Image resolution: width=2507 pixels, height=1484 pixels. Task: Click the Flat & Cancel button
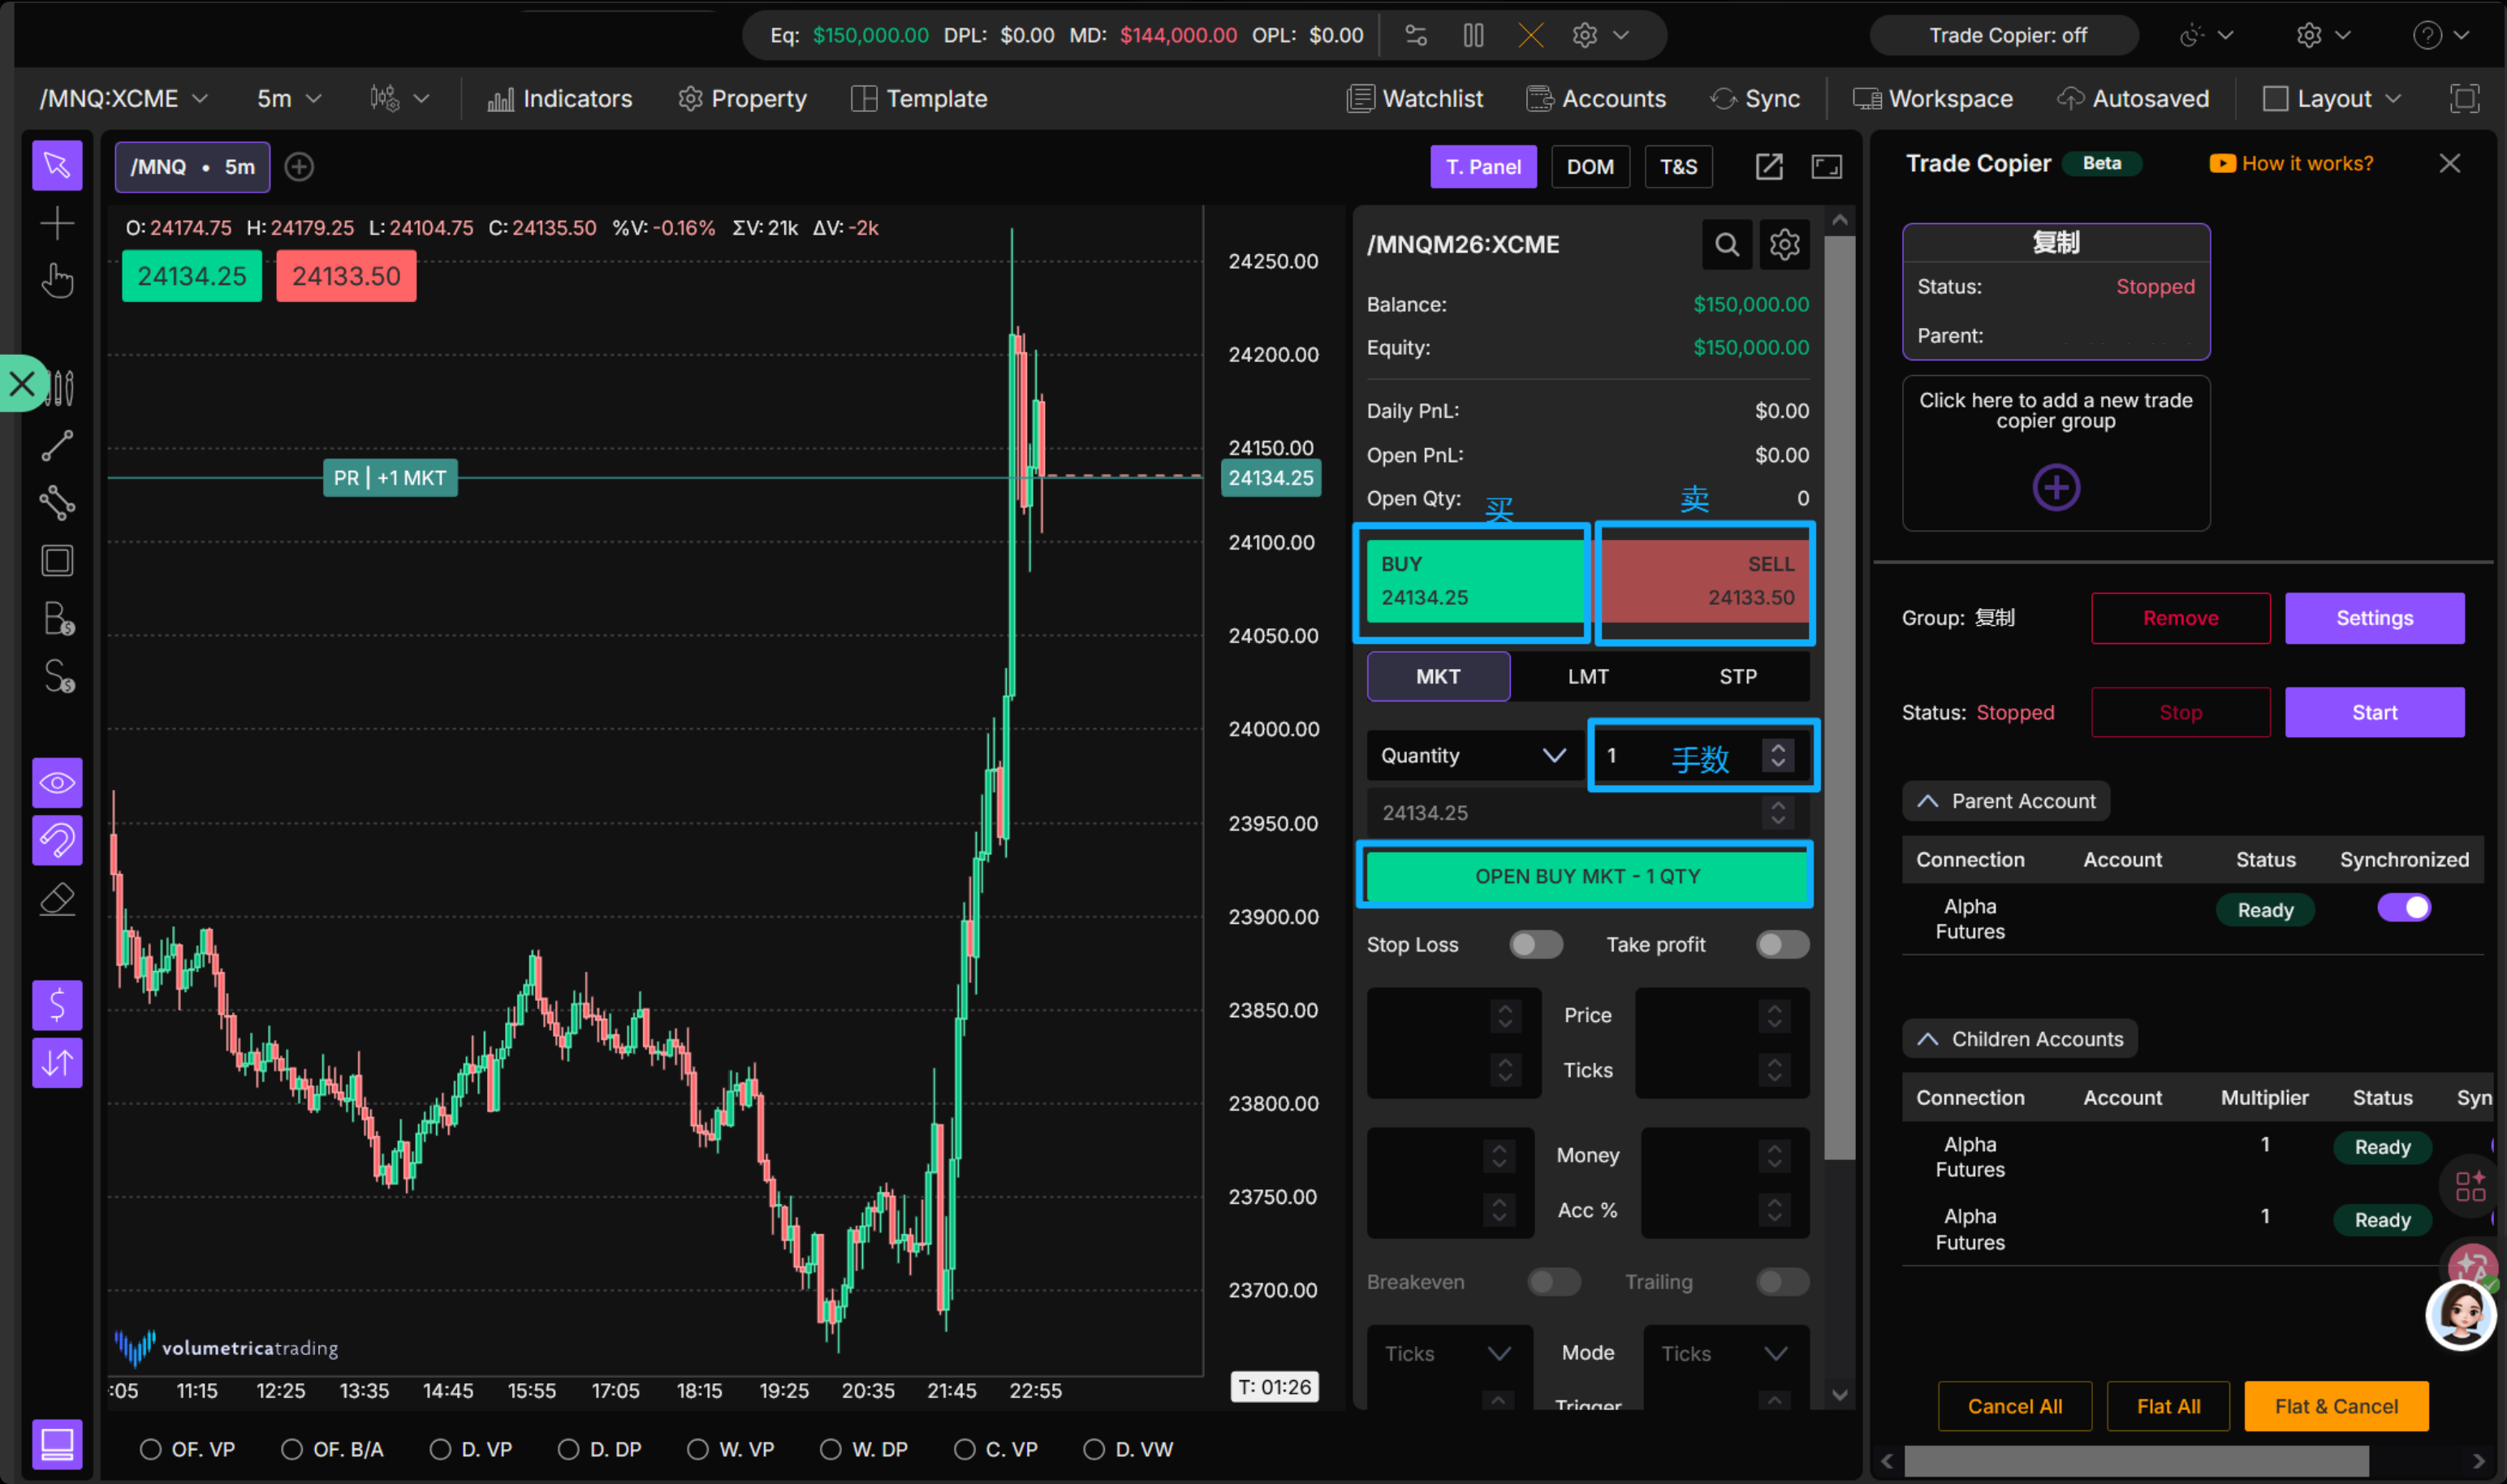point(2335,1406)
